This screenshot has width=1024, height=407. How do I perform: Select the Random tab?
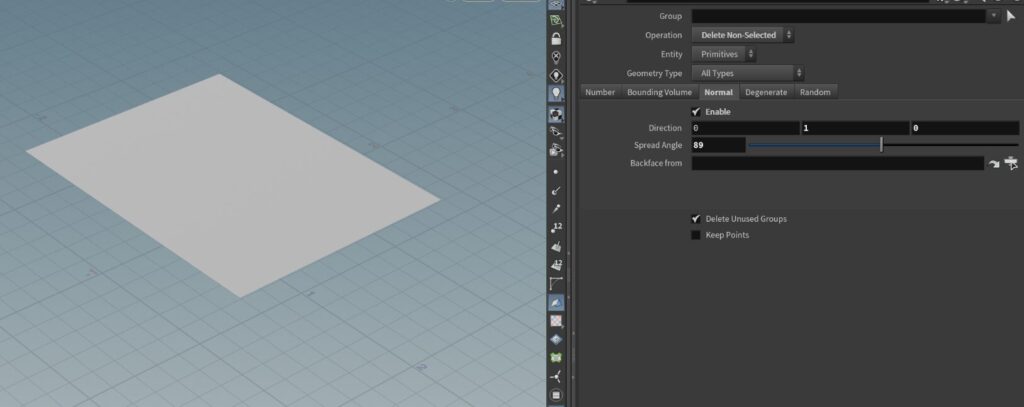(x=815, y=92)
